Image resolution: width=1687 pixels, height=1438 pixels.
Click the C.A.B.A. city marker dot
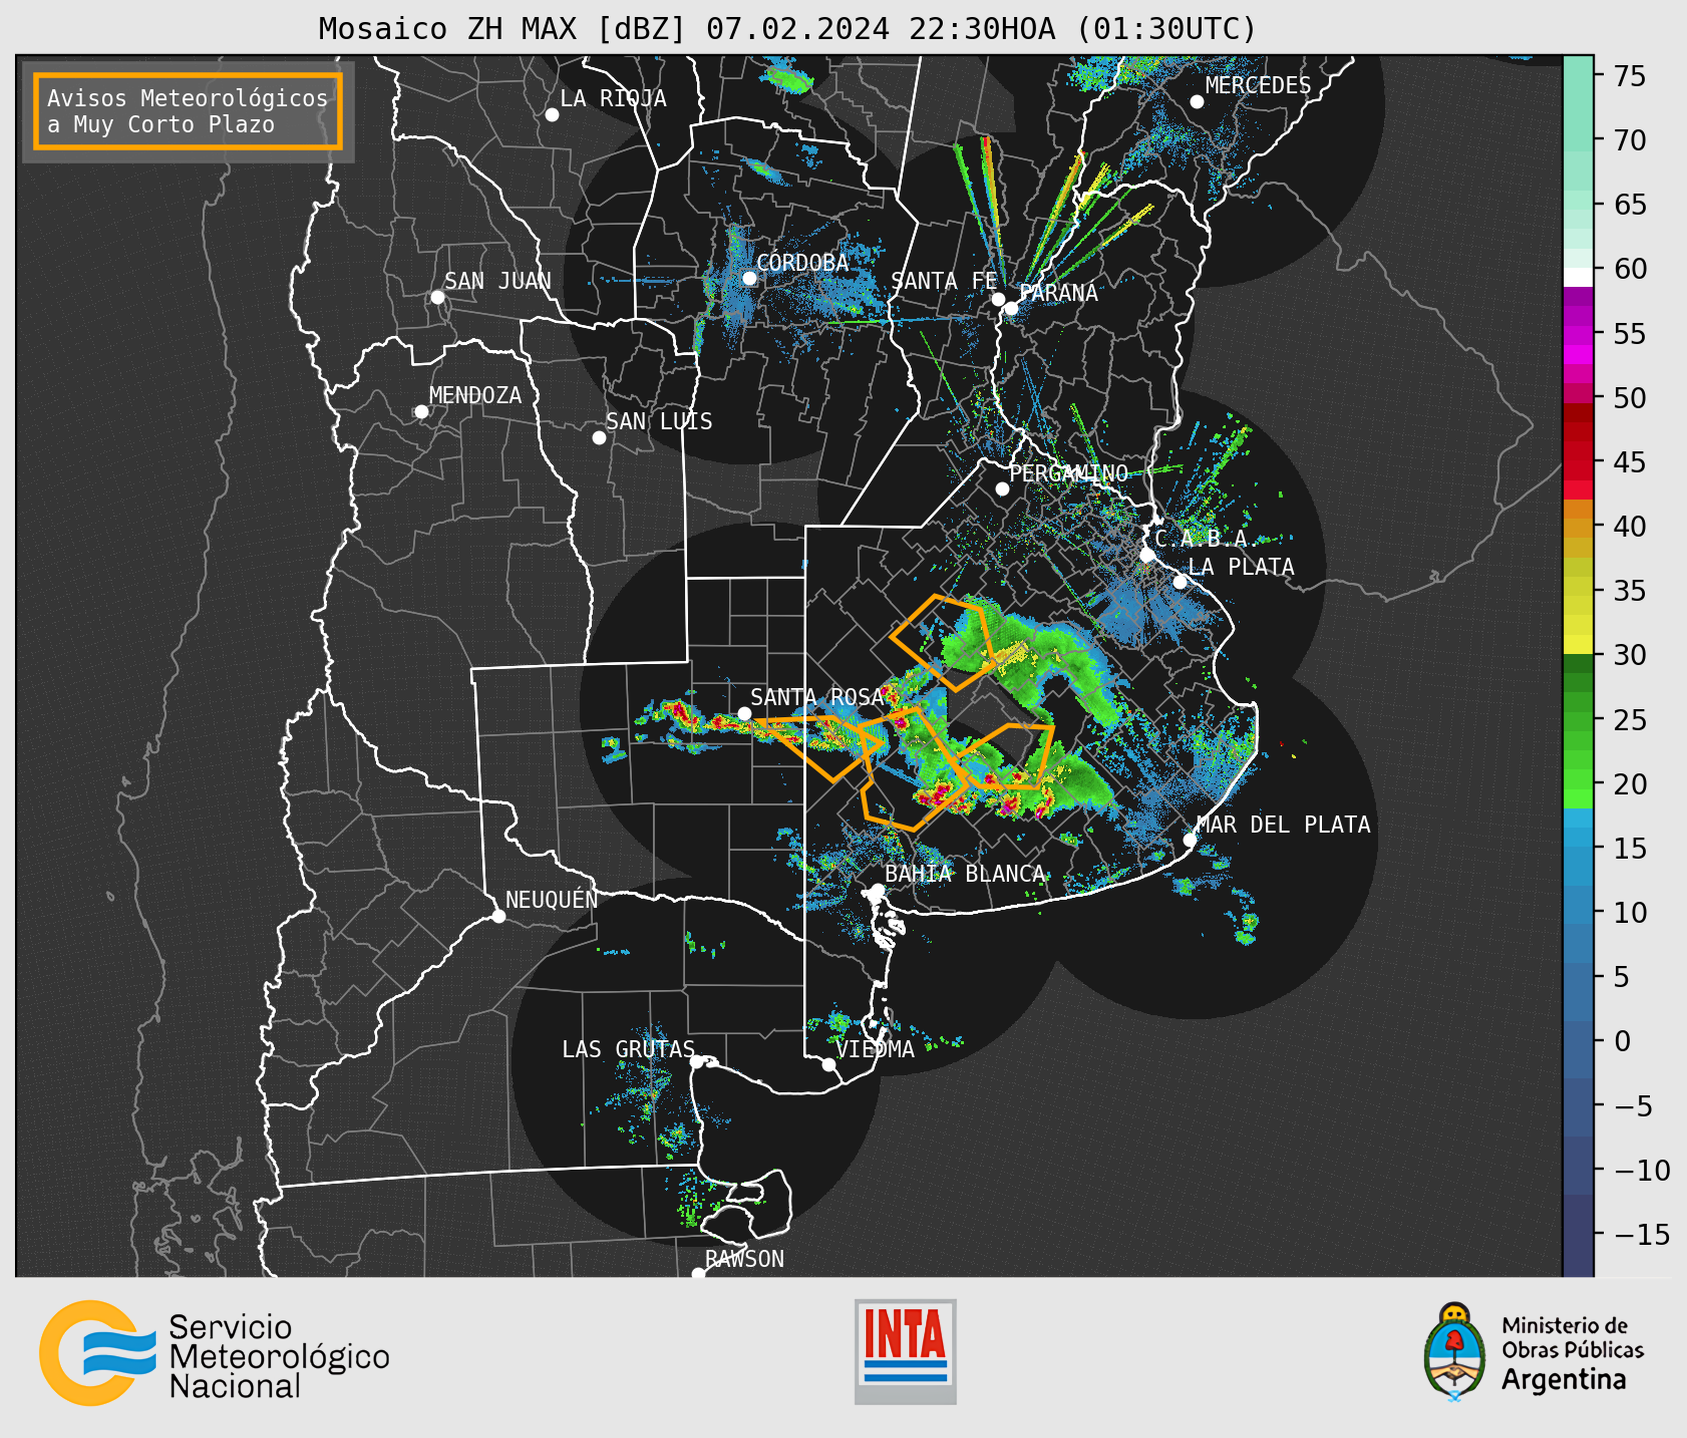(x=1147, y=555)
